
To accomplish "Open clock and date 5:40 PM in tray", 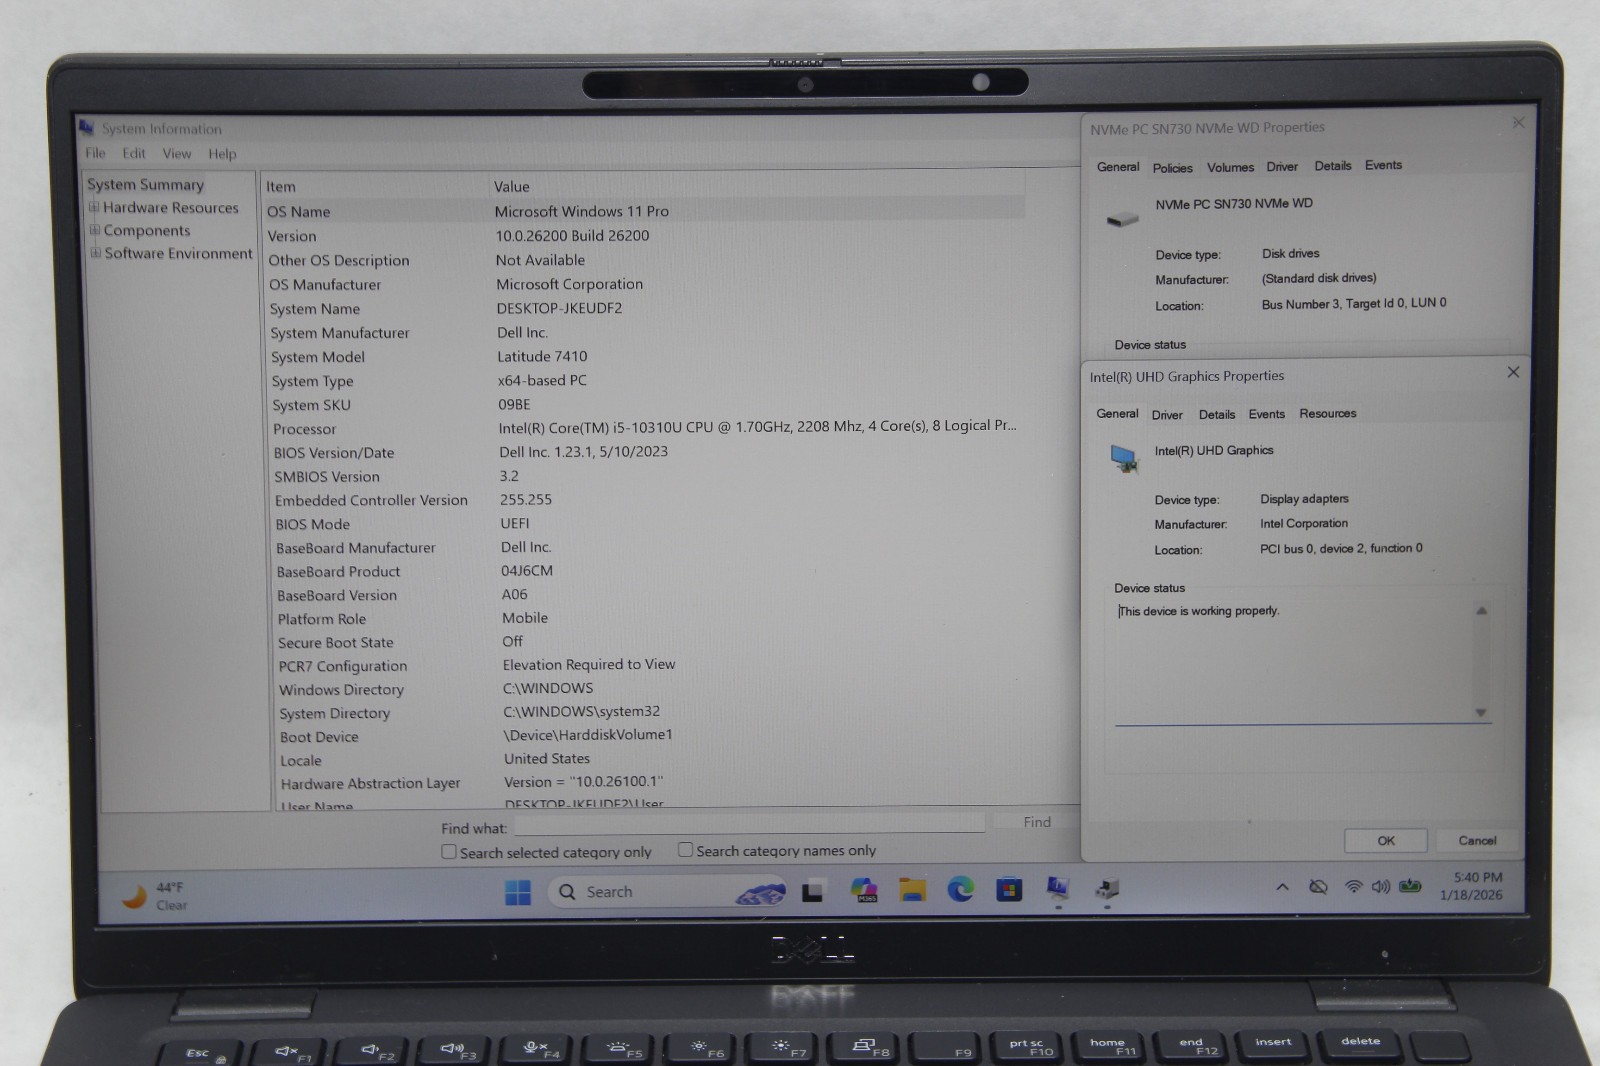I will point(1474,886).
